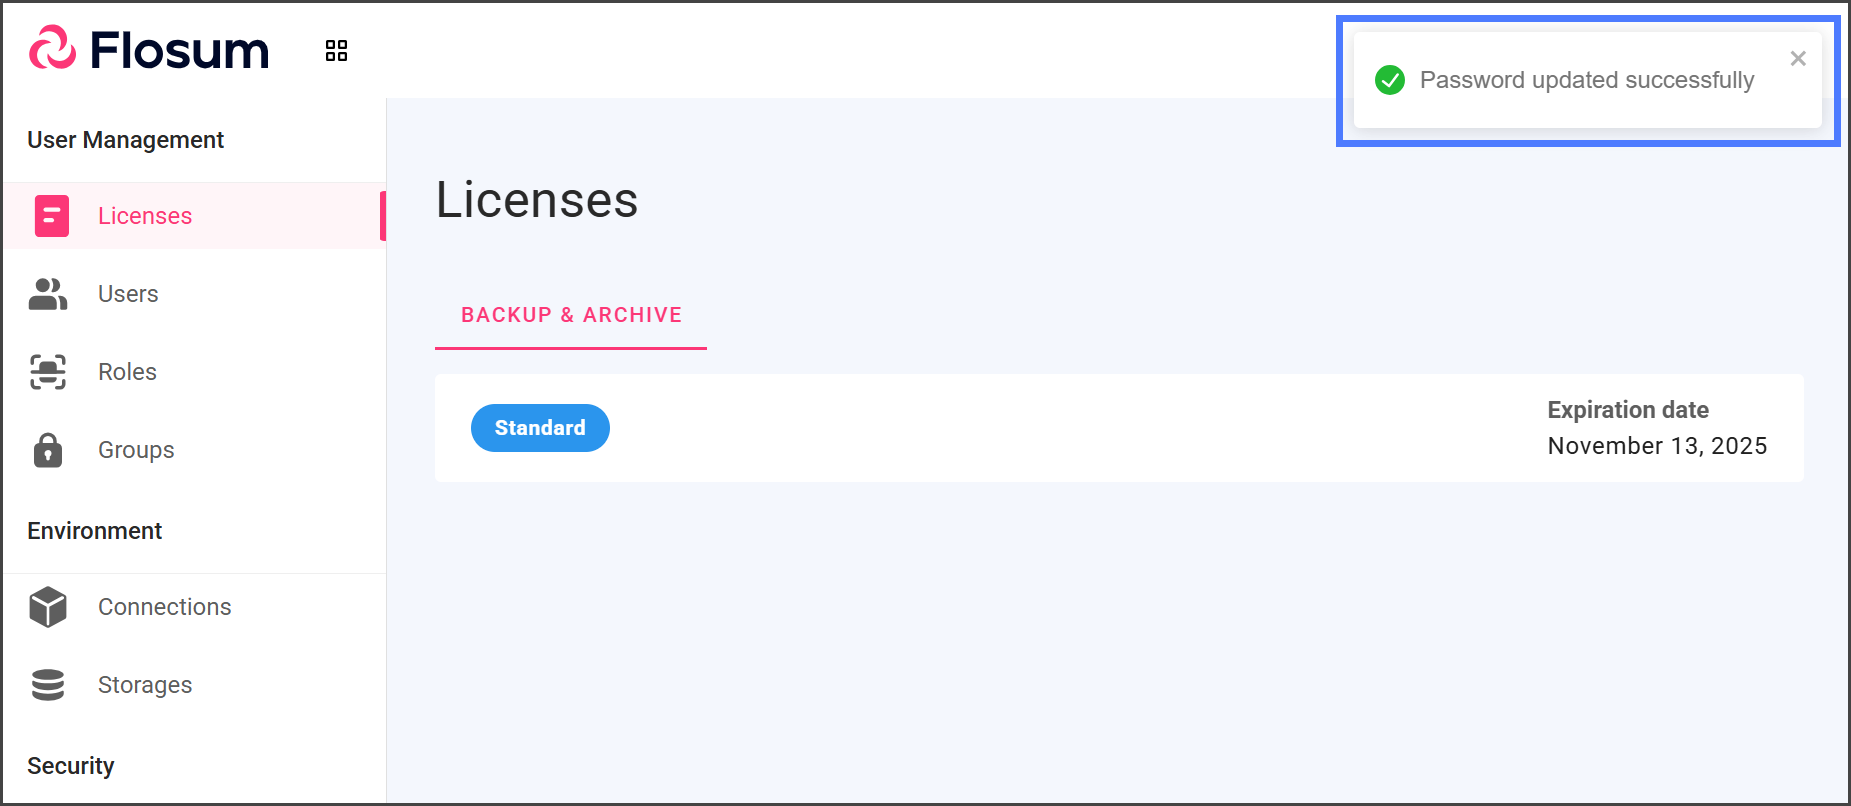
Task: Click the Password updated successfully message
Action: point(1587,80)
